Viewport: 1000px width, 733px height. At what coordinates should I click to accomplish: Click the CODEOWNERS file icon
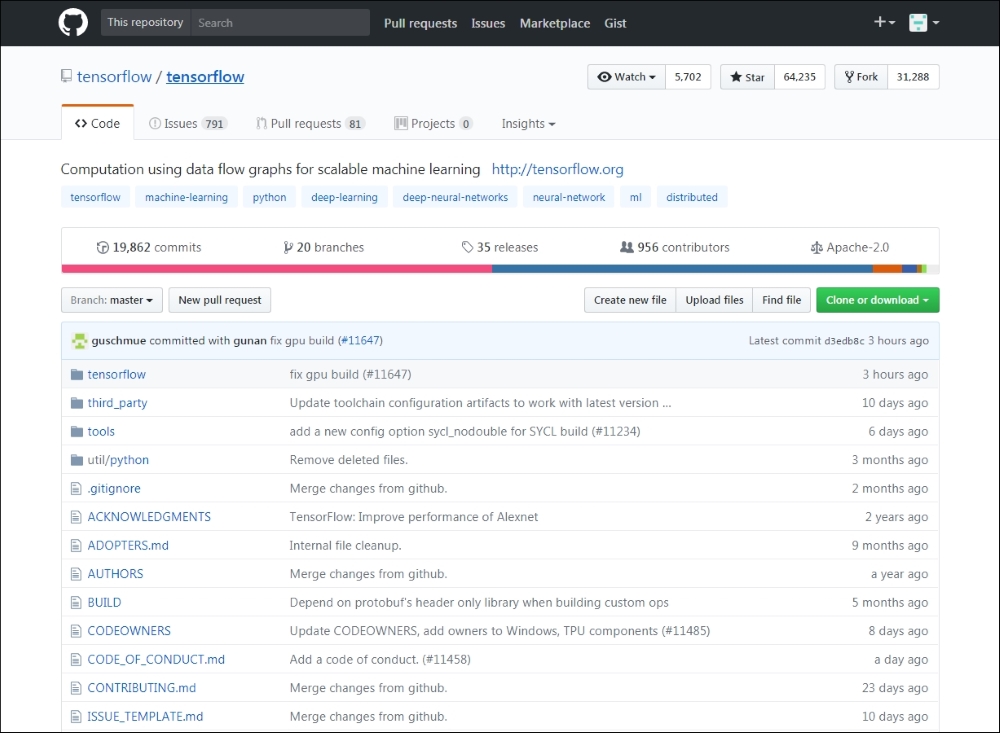point(76,631)
